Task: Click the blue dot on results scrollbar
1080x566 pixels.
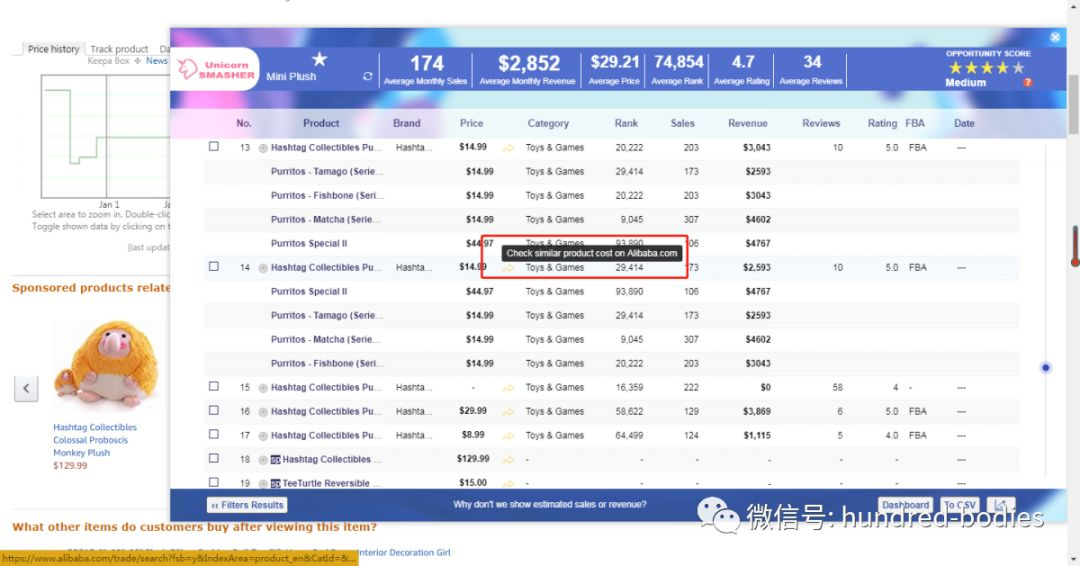Action: 1046,368
